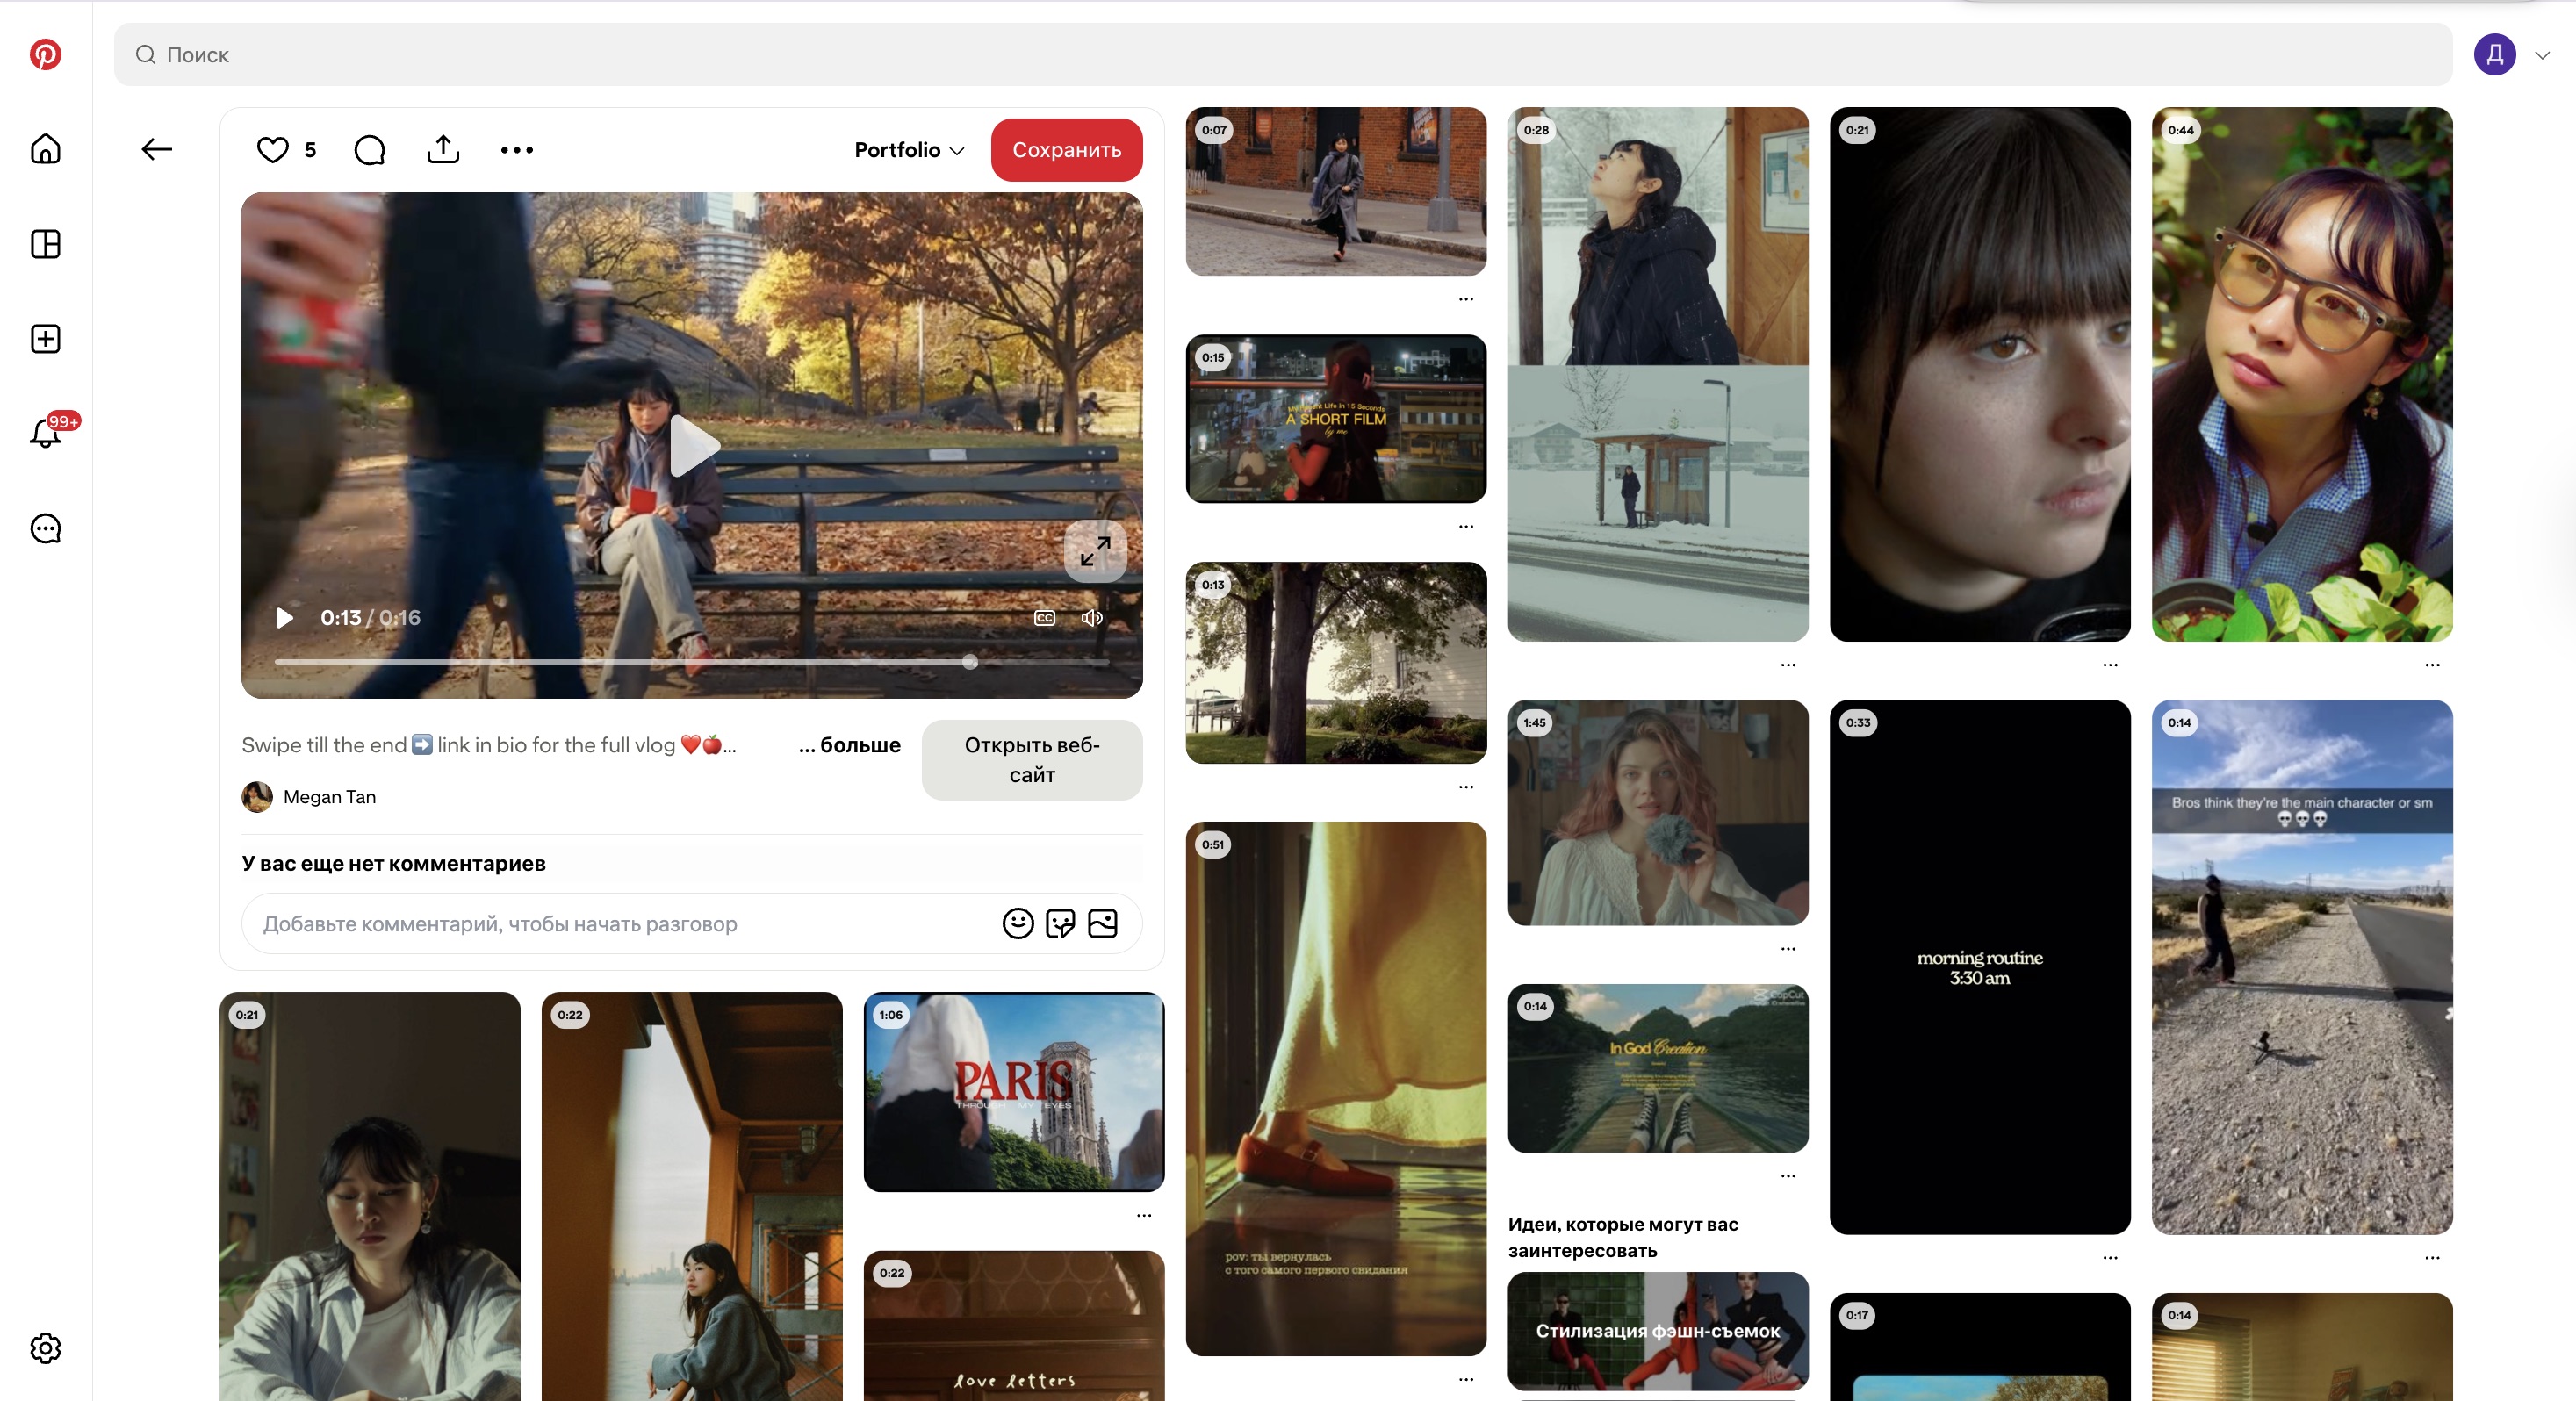Open the messages chat icon
2576x1401 pixels.
tap(45, 528)
